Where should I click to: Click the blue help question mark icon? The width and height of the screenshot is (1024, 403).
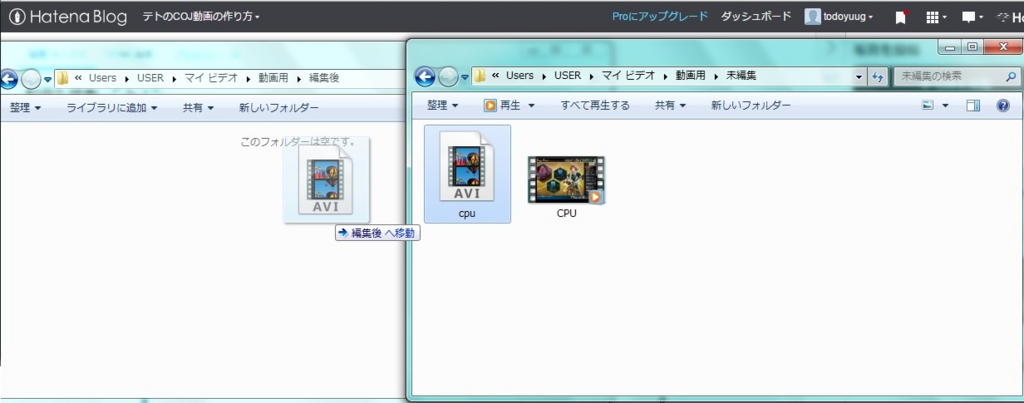pos(1003,105)
